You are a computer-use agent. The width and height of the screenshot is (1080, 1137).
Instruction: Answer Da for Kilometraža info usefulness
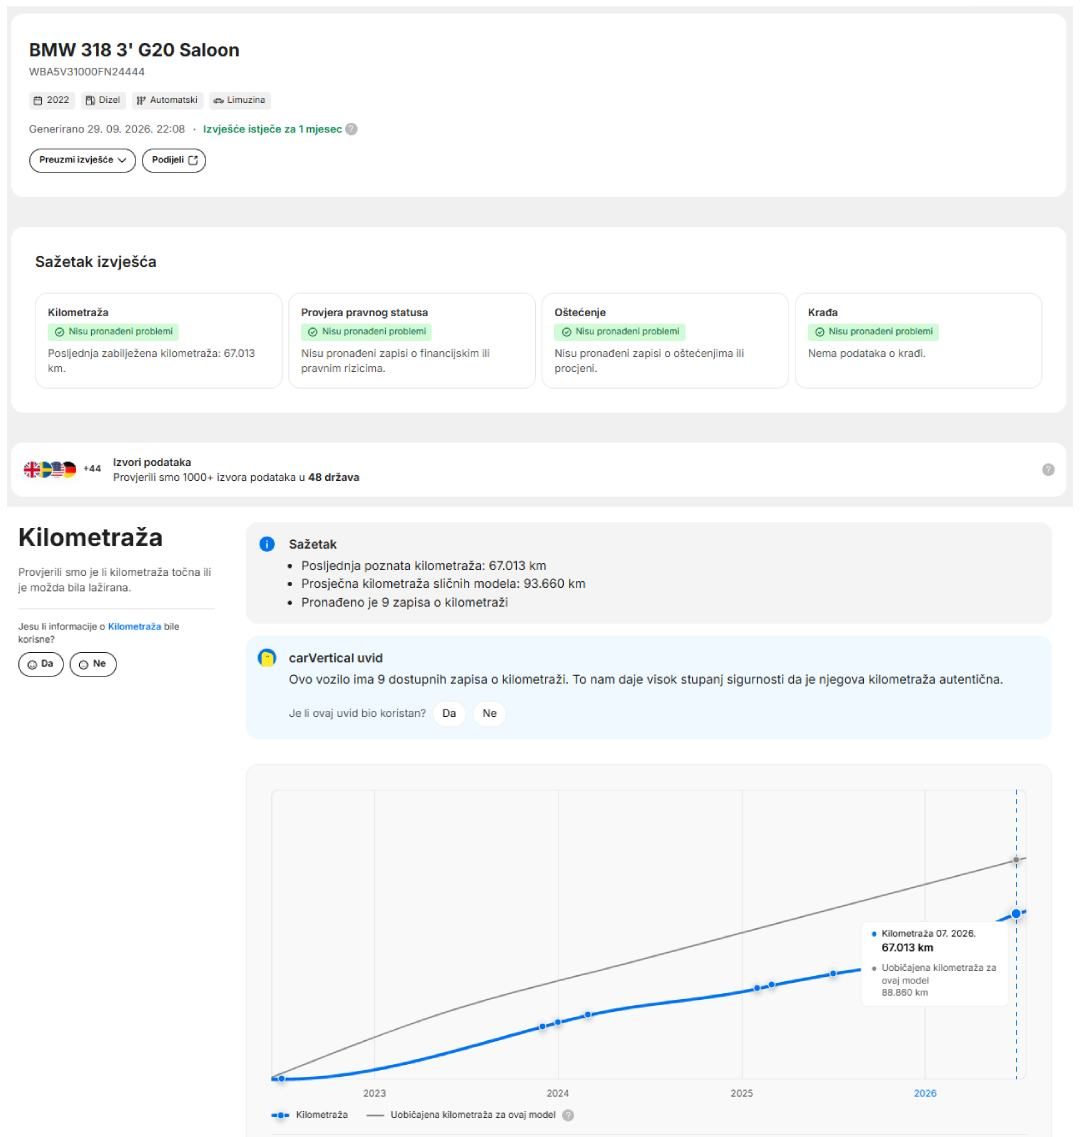41,664
